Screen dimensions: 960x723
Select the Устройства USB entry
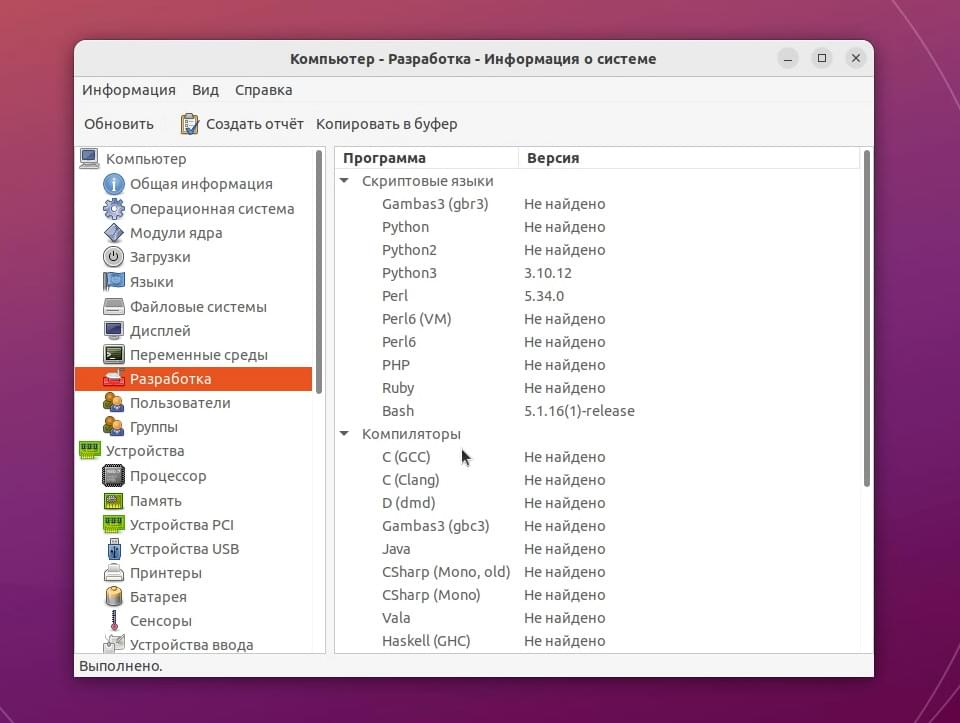[184, 549]
